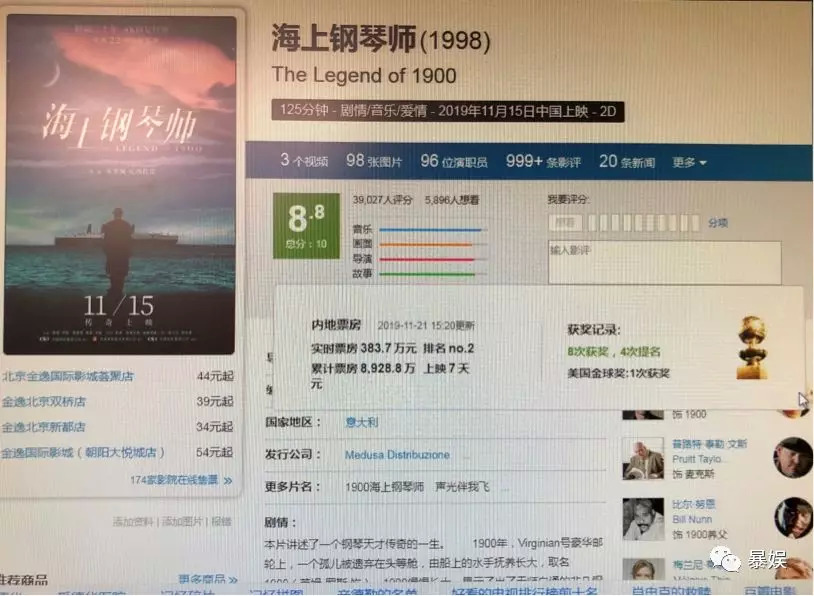The image size is (814, 596).
Task: Click the 意大利 country link
Action: click(x=361, y=422)
